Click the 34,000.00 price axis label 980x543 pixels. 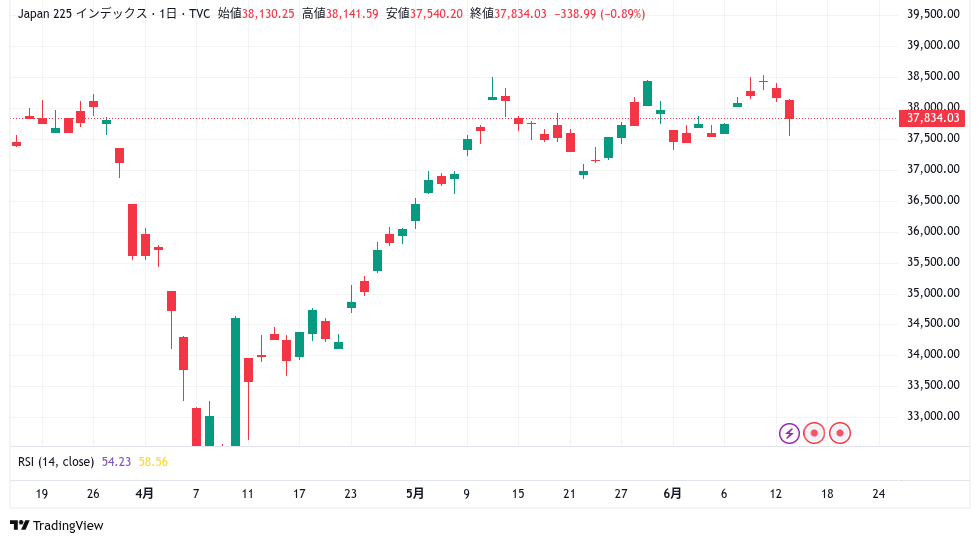coord(933,354)
